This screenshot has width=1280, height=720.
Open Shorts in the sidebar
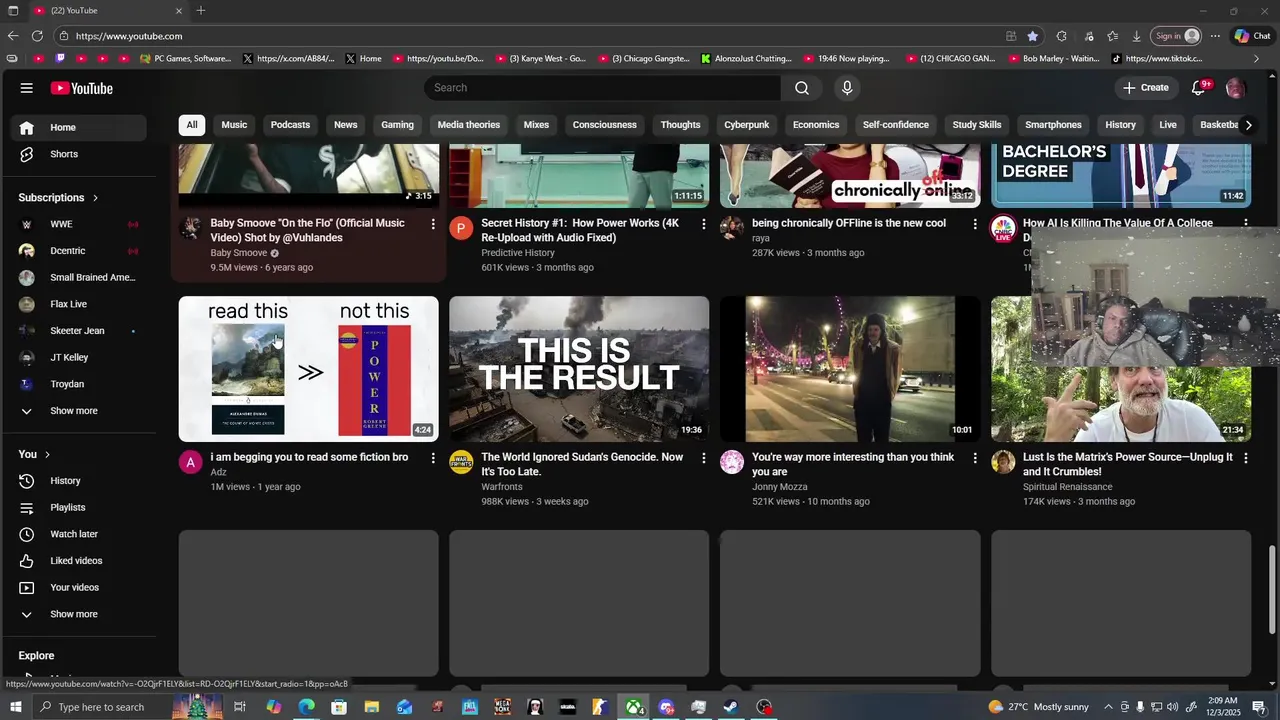(x=78, y=154)
